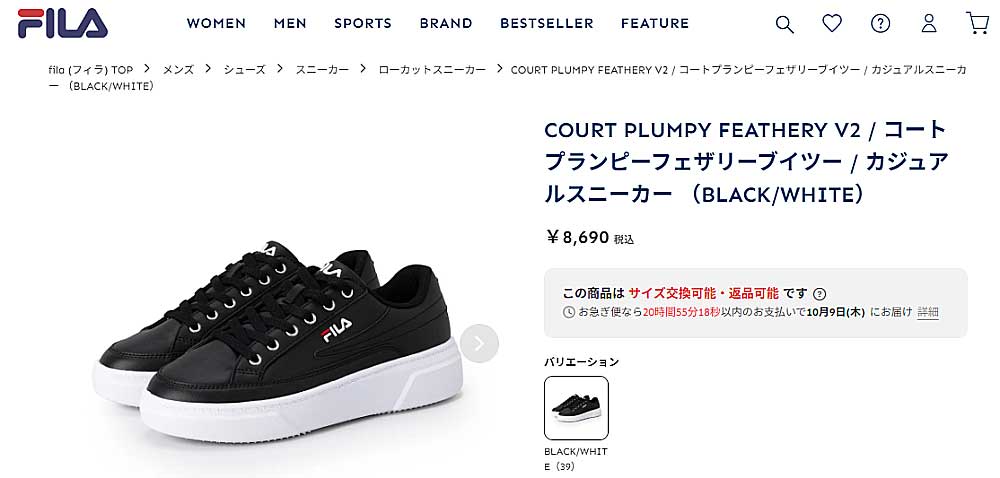Open the スニーカー breadcrumb link
The width and height of the screenshot is (1000, 478).
click(322, 70)
